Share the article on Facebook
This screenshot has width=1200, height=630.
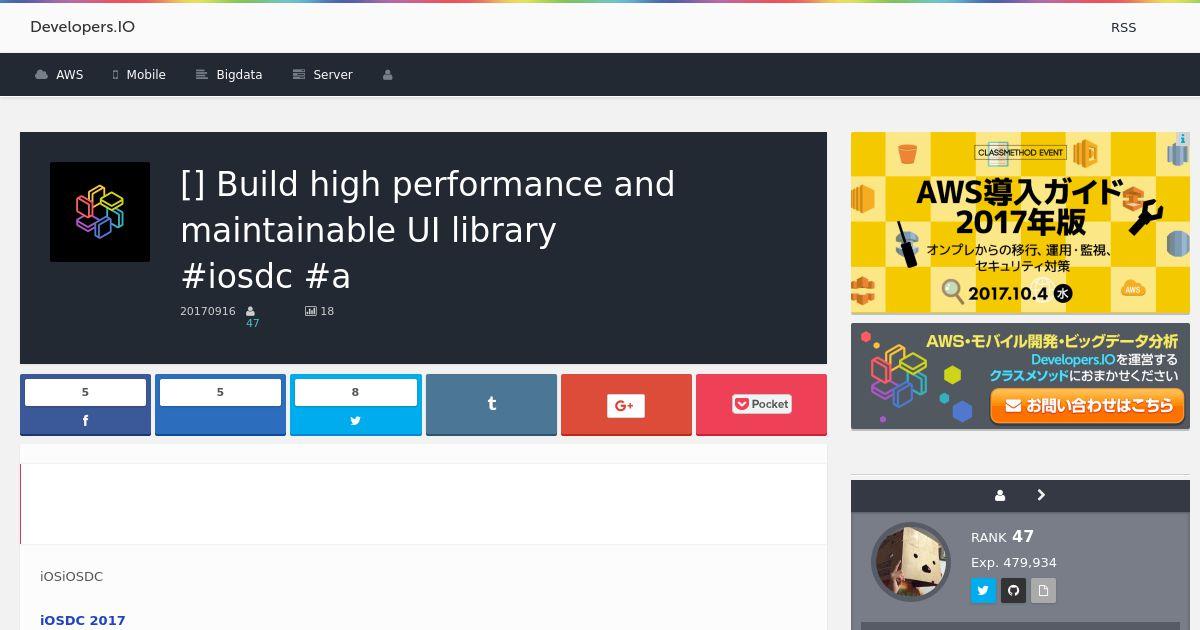(x=85, y=405)
